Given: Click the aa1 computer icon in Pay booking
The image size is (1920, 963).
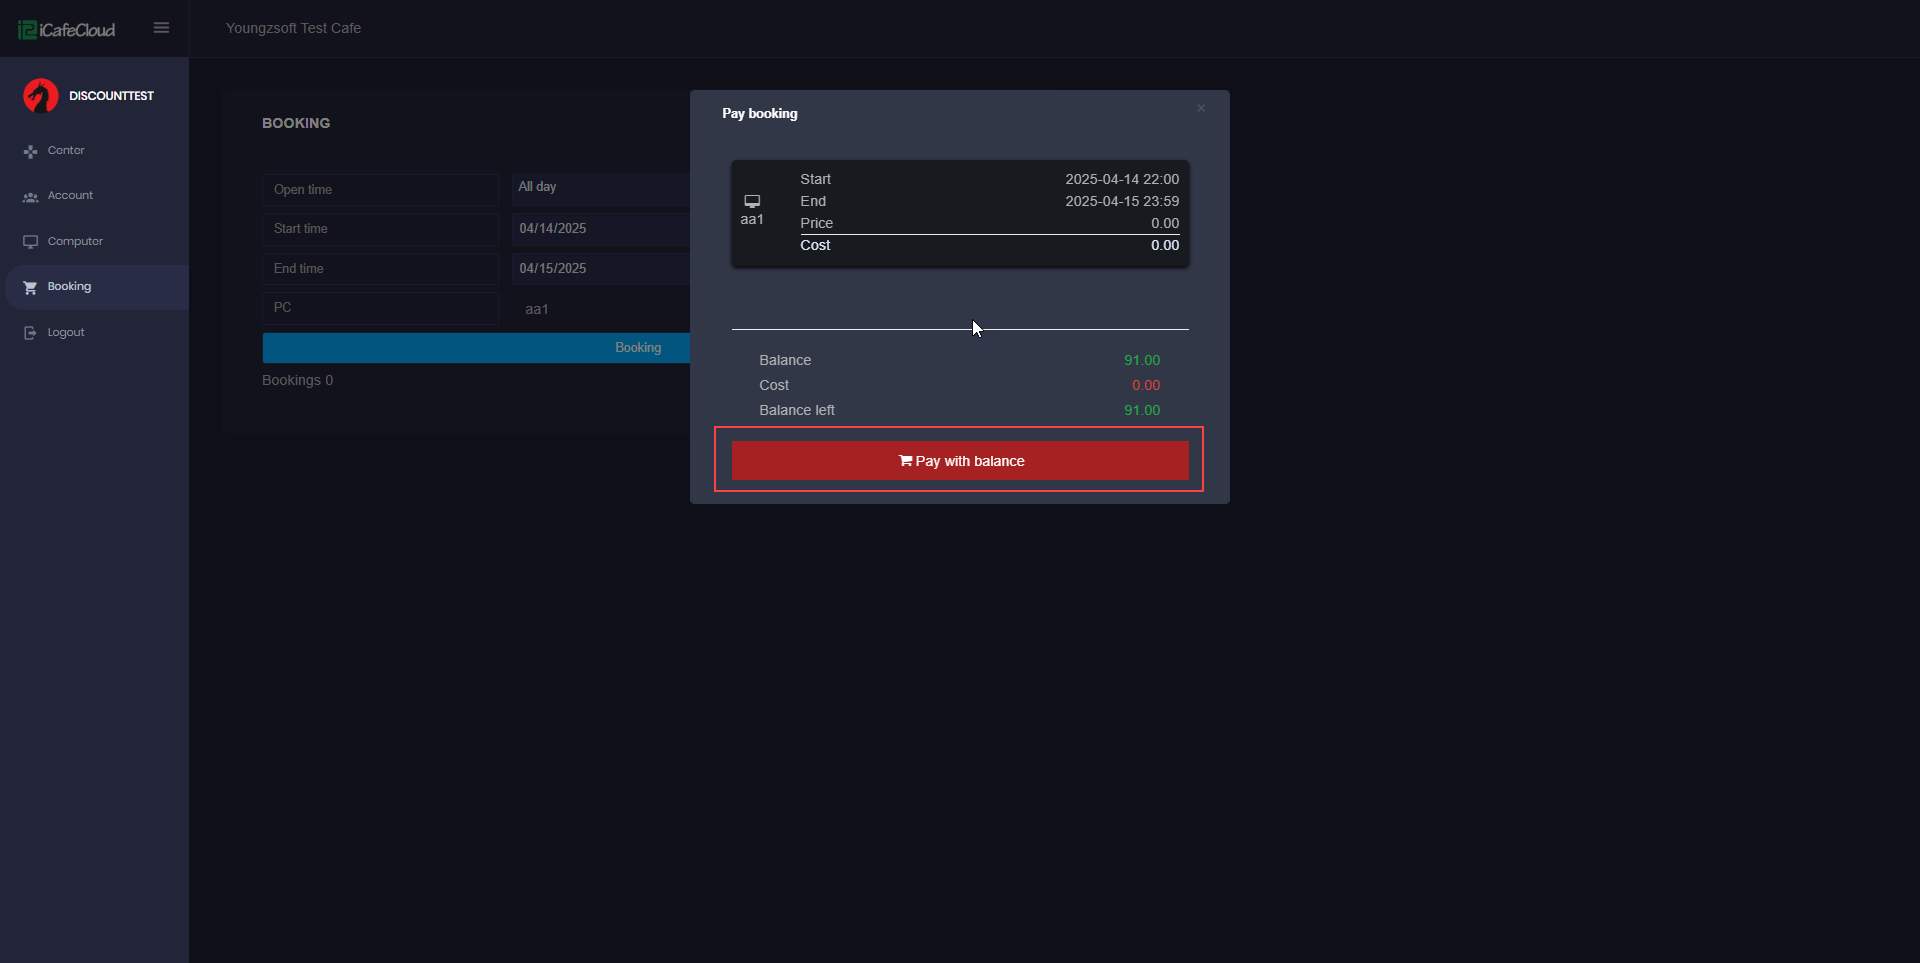Looking at the screenshot, I should (752, 201).
